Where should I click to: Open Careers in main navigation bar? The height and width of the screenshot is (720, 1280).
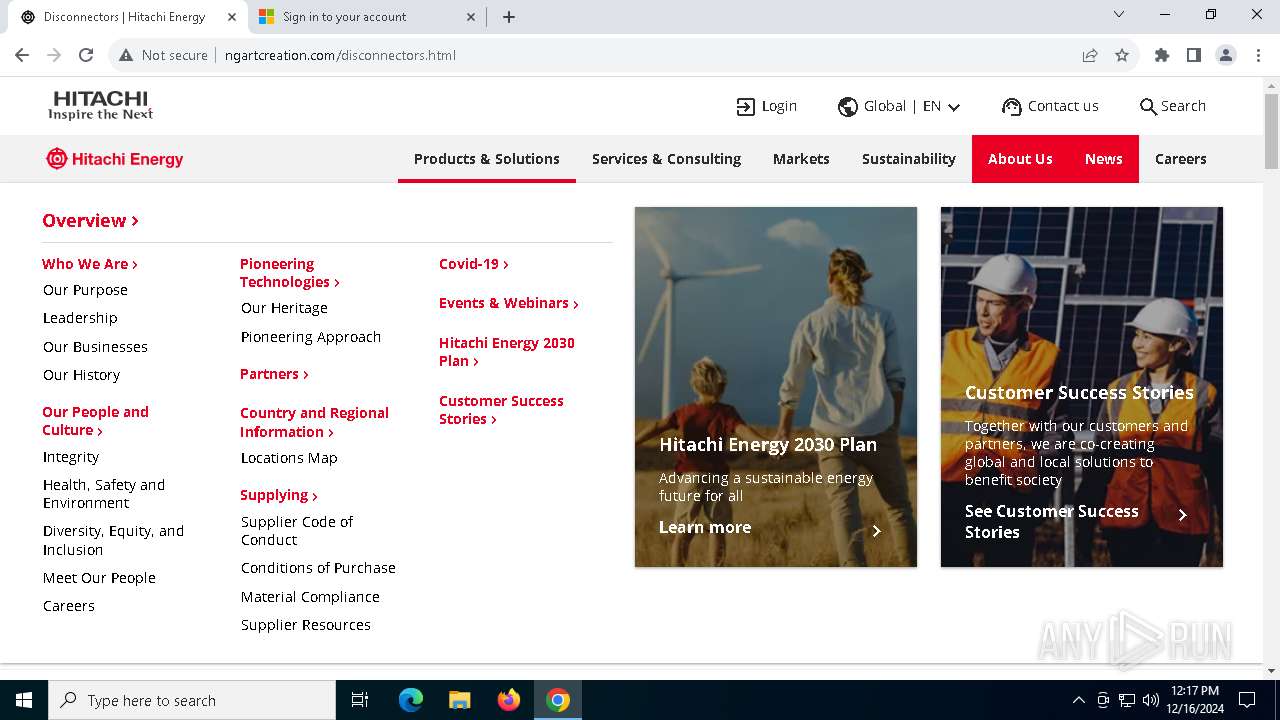click(1181, 159)
